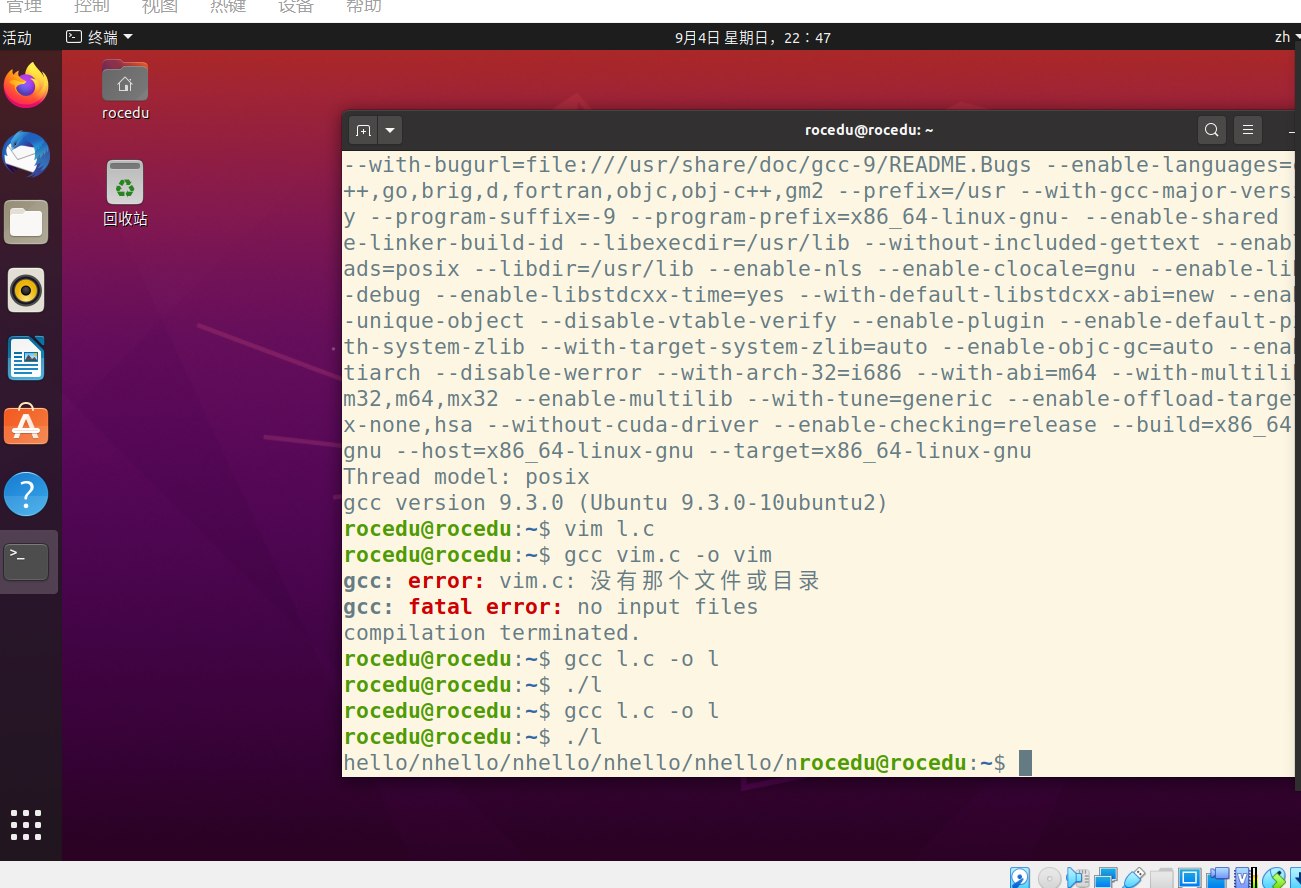Select the Terminal icon in the dock
Viewport: 1301px width, 888px height.
[x=26, y=562]
